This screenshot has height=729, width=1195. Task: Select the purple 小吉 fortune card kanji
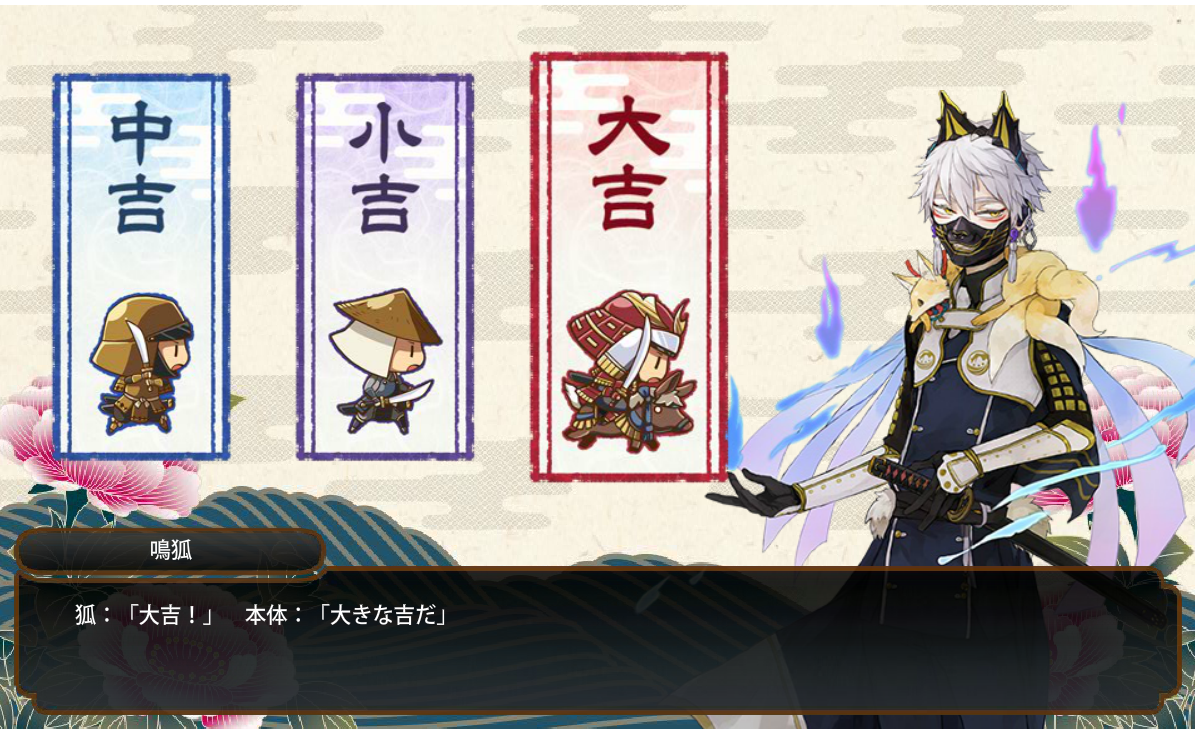tap(384, 167)
